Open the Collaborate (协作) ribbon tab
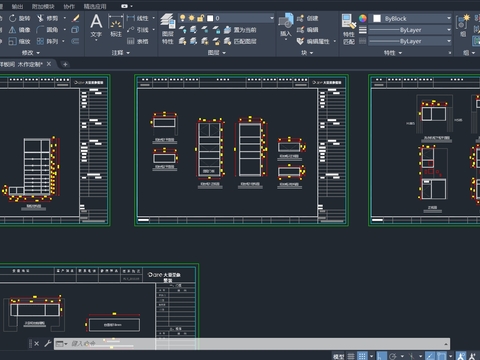This screenshot has height=360, width=480. [x=69, y=6]
